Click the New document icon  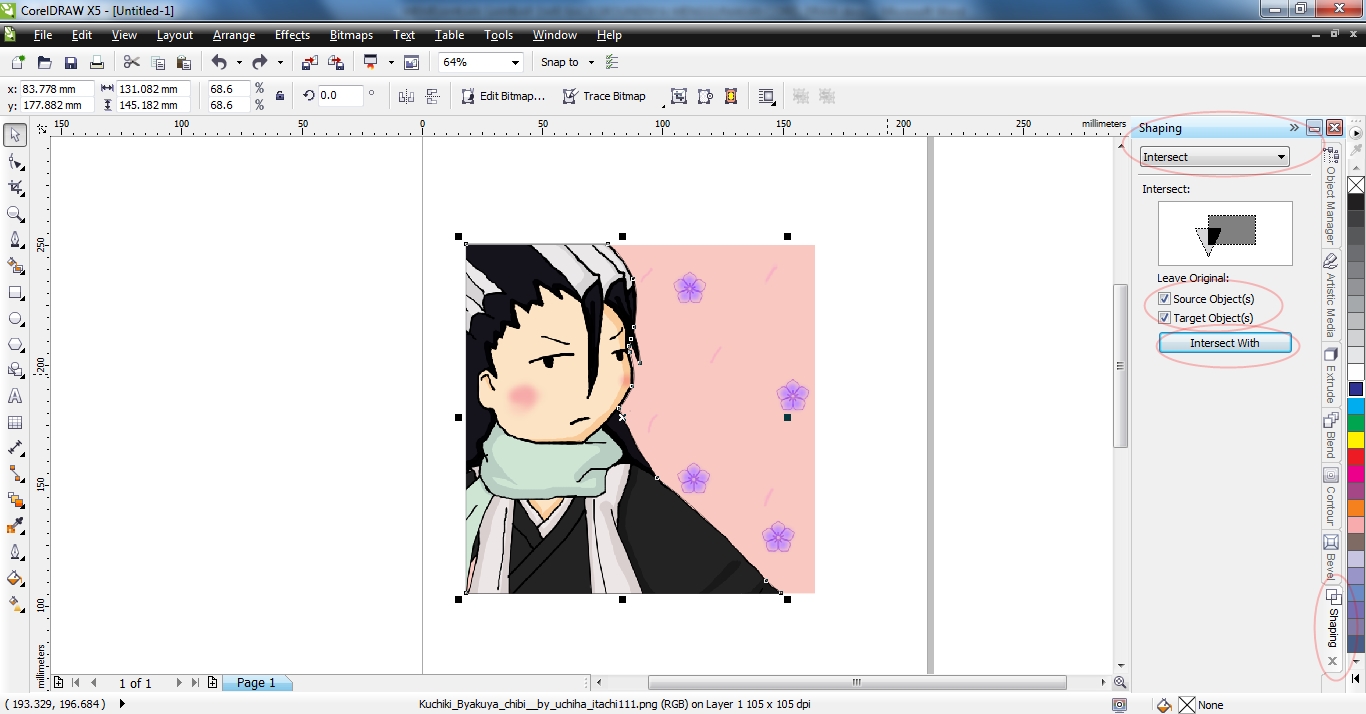(18, 62)
